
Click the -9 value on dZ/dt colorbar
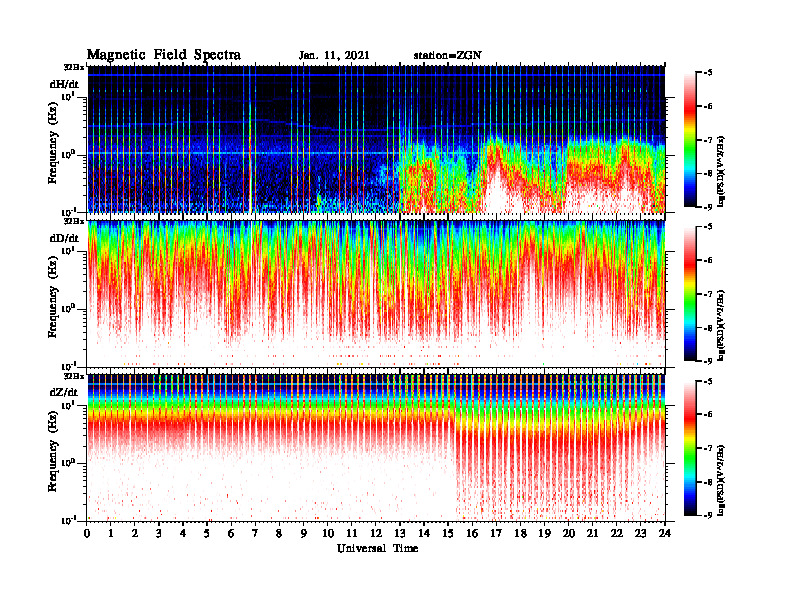coord(708,515)
